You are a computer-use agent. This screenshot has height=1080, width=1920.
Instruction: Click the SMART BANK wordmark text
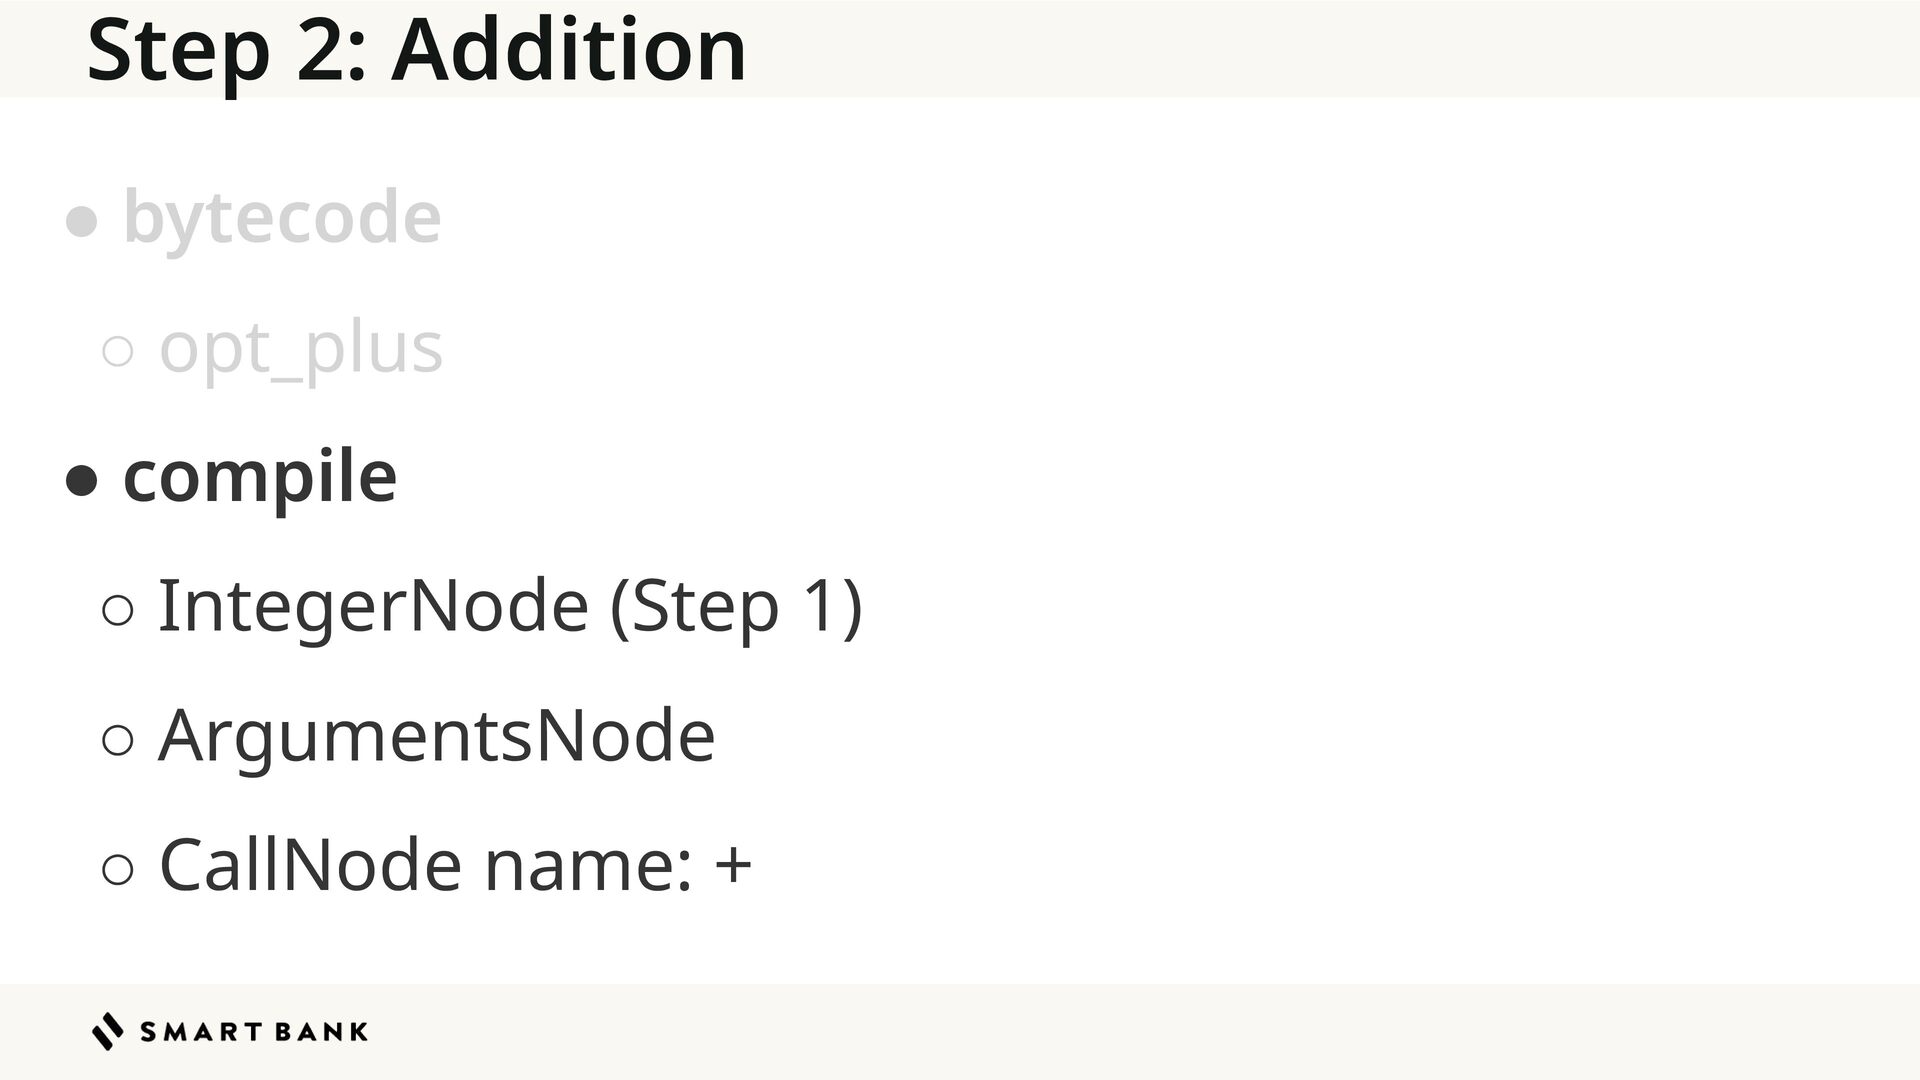click(254, 1032)
